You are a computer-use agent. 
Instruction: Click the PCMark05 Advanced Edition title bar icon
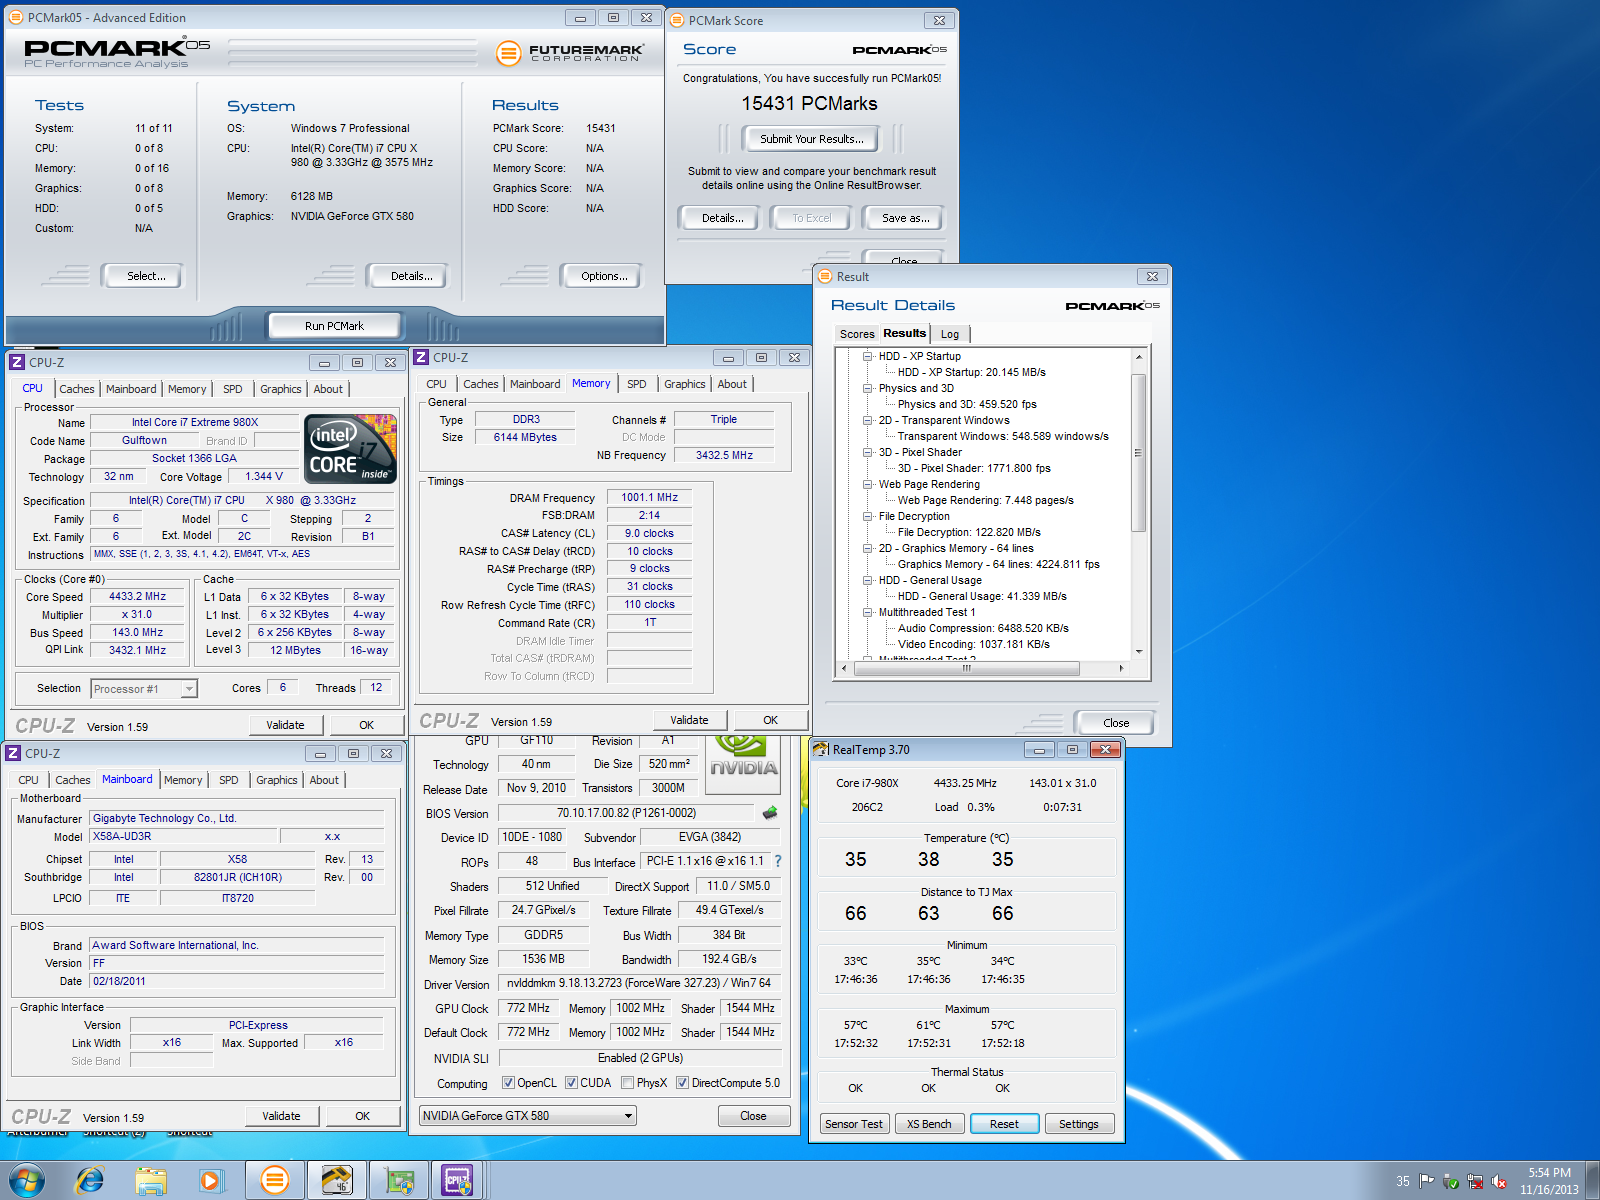point(16,17)
